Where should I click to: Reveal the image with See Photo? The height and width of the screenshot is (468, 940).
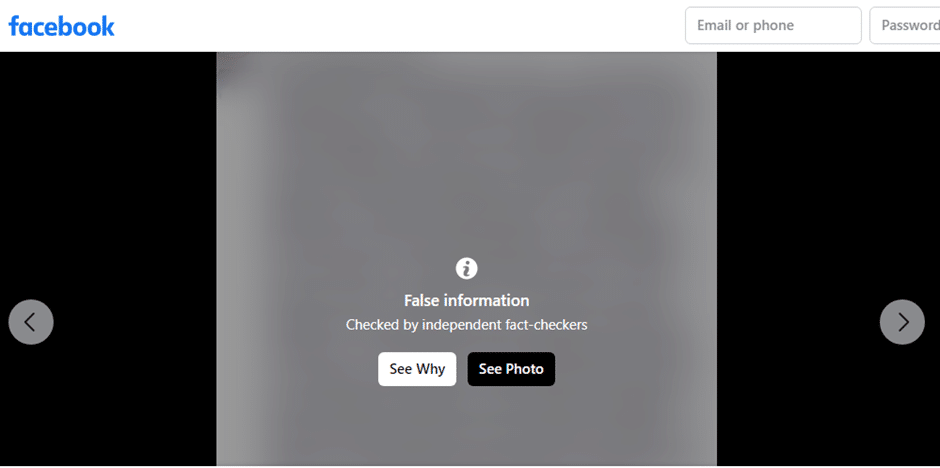tap(511, 369)
